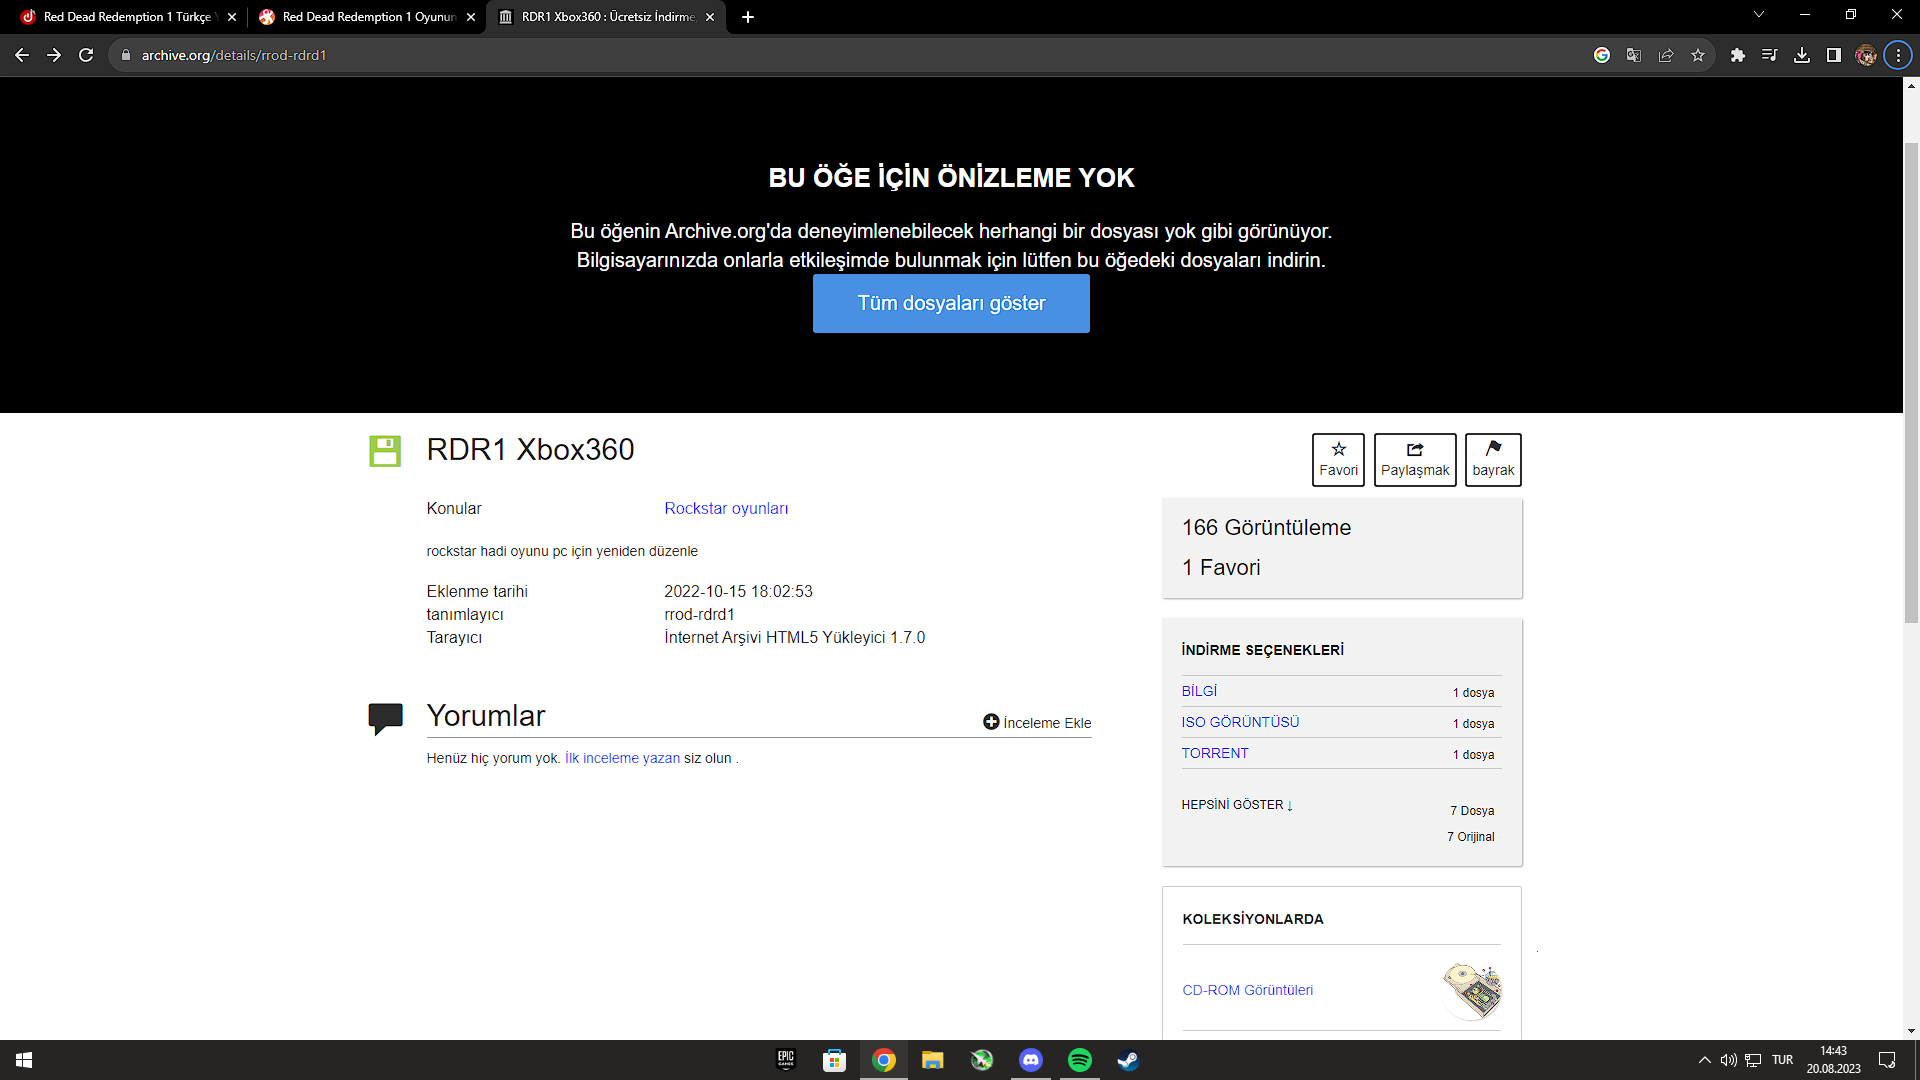
Task: Open Chrome three-dot menu
Action: tap(1898, 55)
